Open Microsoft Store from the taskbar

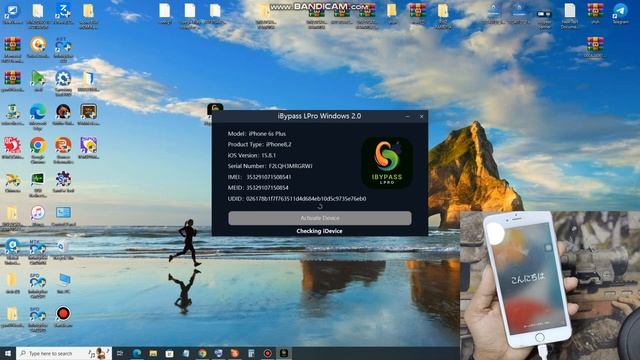tap(169, 353)
